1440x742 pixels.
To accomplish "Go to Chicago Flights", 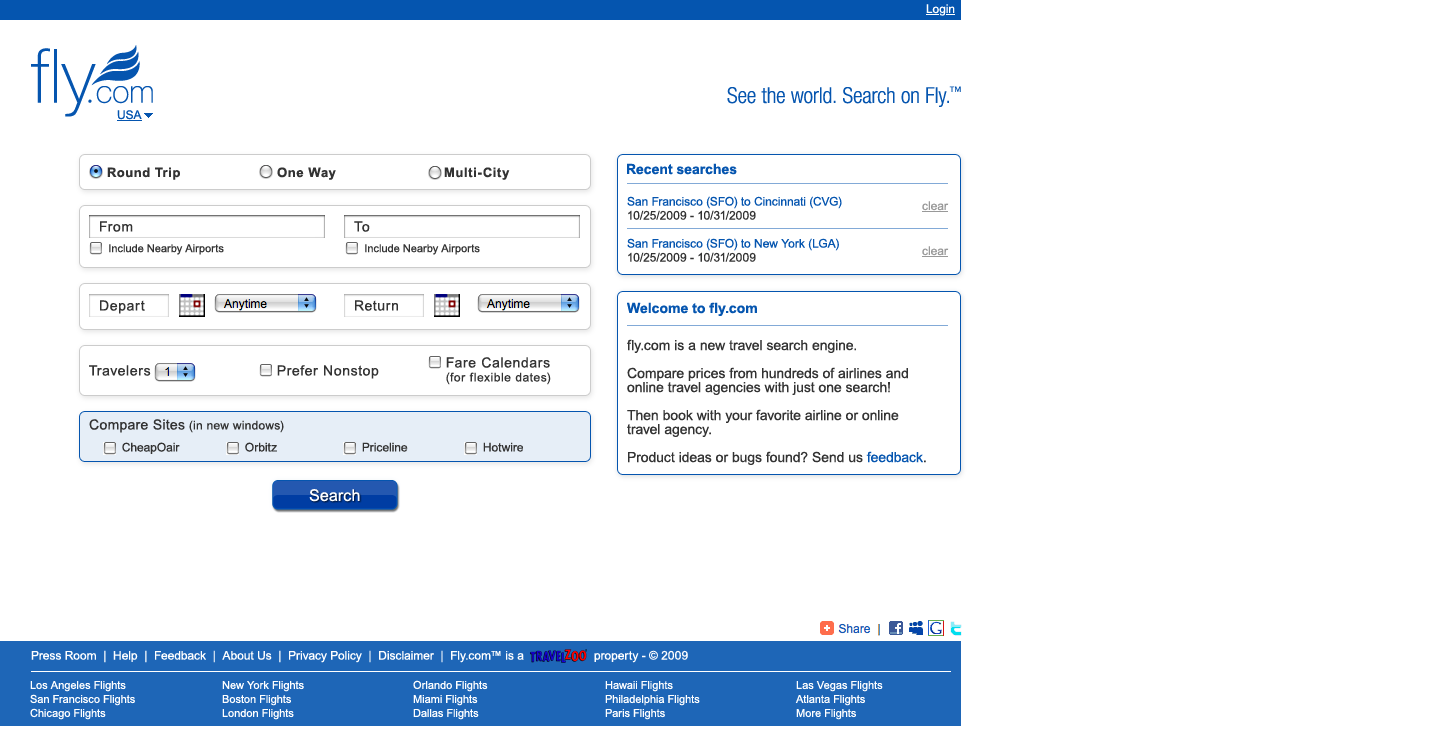I will tap(68, 714).
